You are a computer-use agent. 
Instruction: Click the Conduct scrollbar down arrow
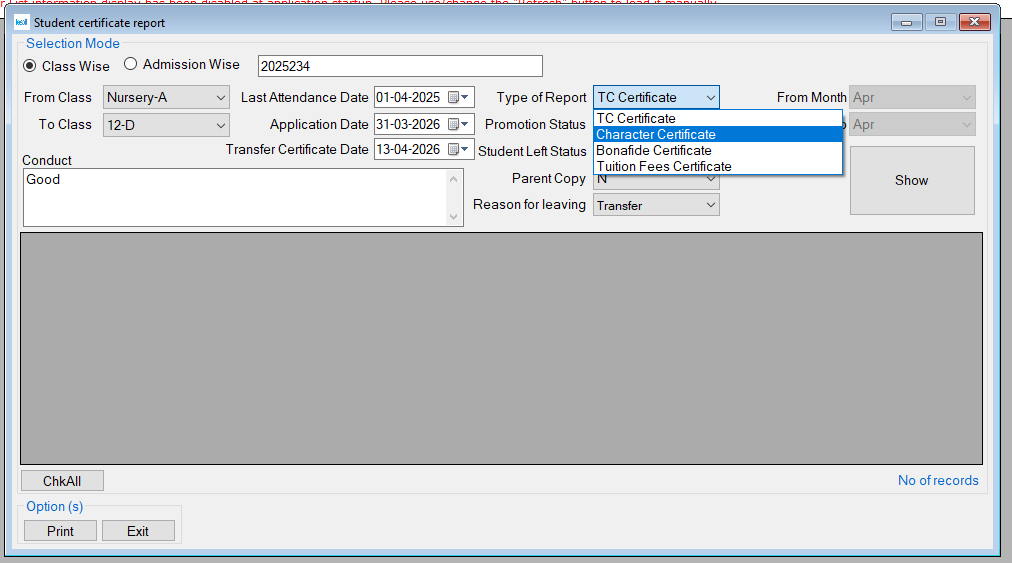(455, 218)
